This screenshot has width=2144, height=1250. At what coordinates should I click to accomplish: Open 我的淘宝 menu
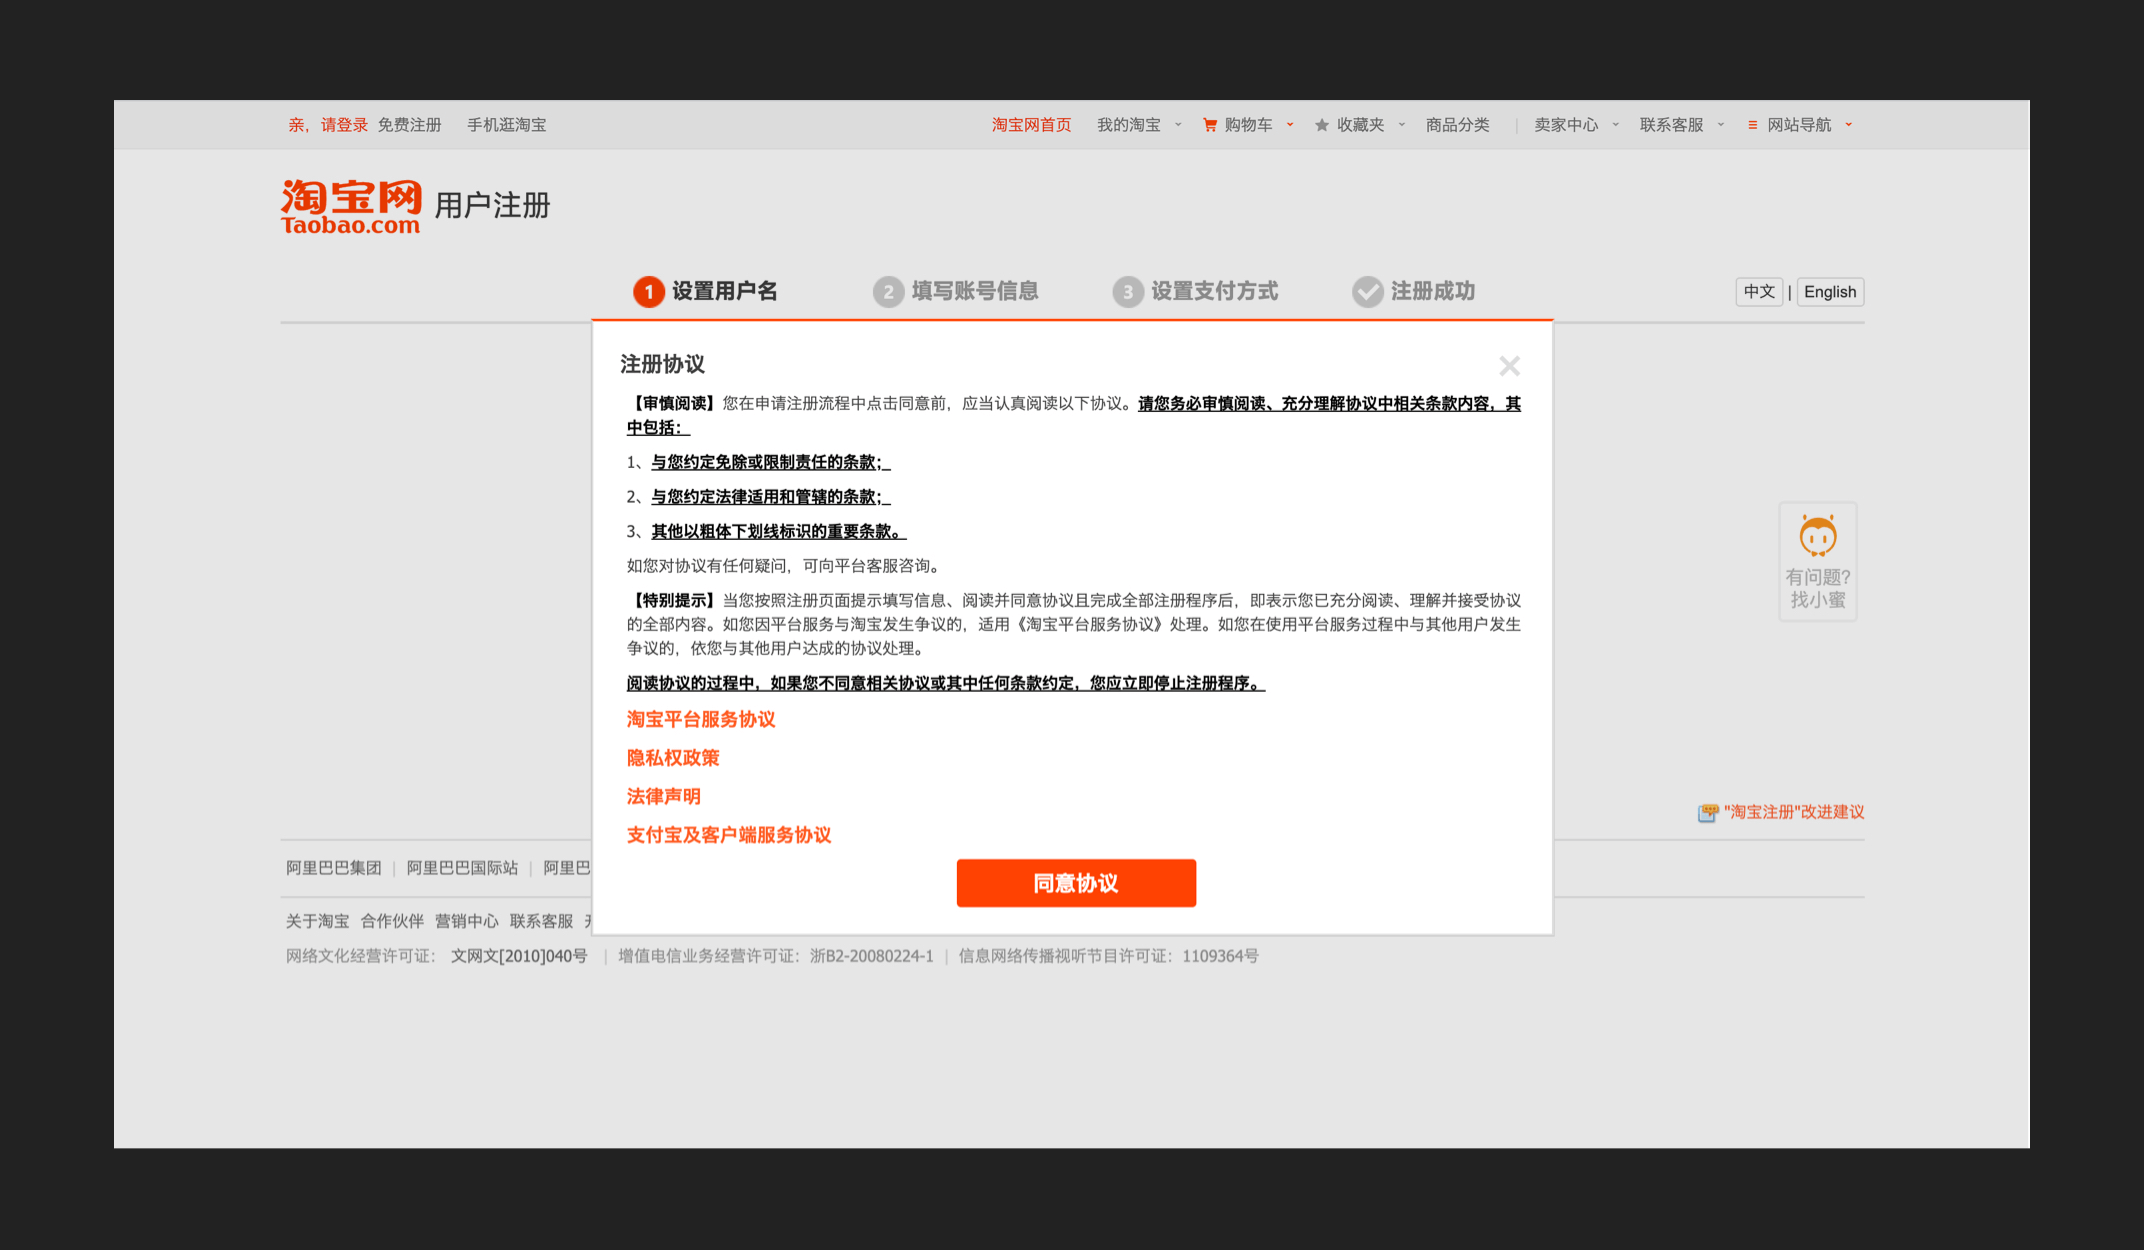click(x=1129, y=125)
